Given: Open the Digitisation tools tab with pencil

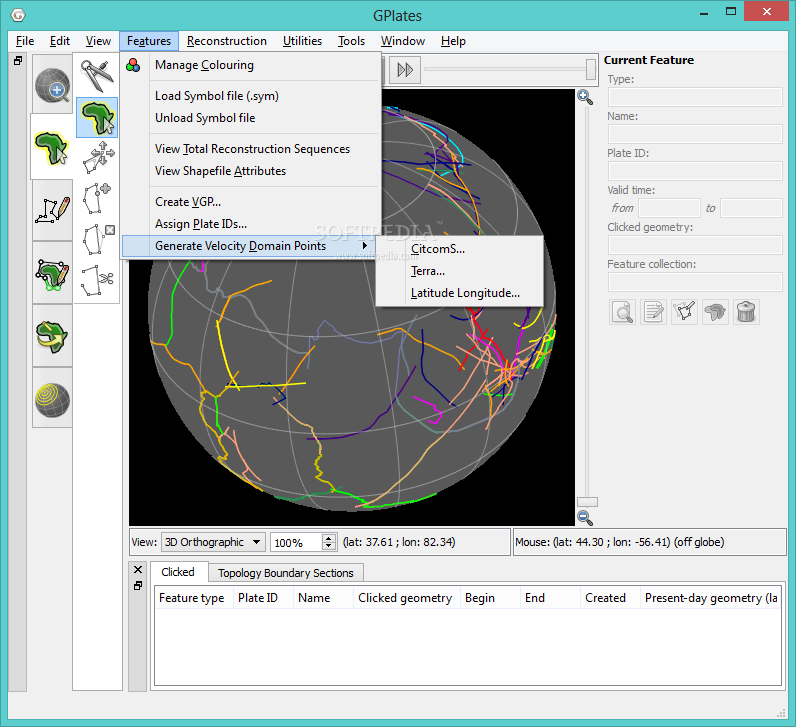Looking at the screenshot, I should [x=52, y=210].
